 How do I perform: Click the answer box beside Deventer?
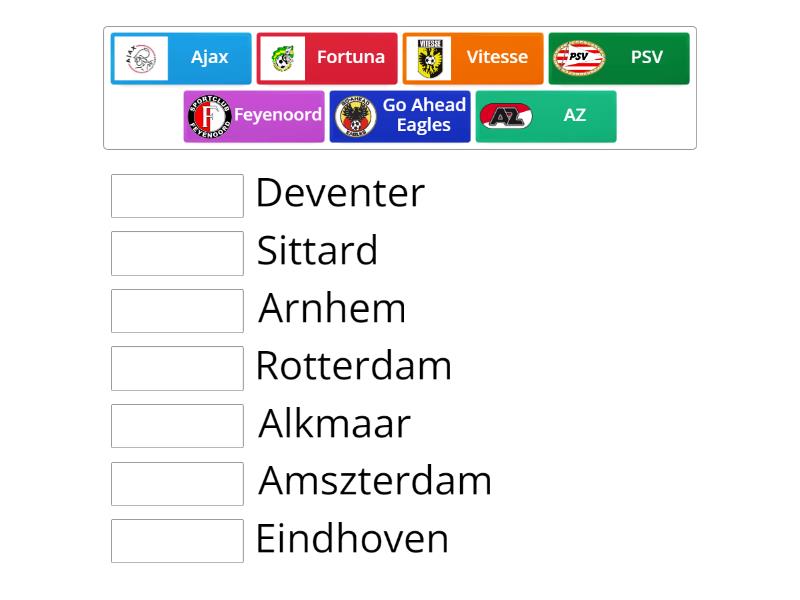(x=177, y=196)
